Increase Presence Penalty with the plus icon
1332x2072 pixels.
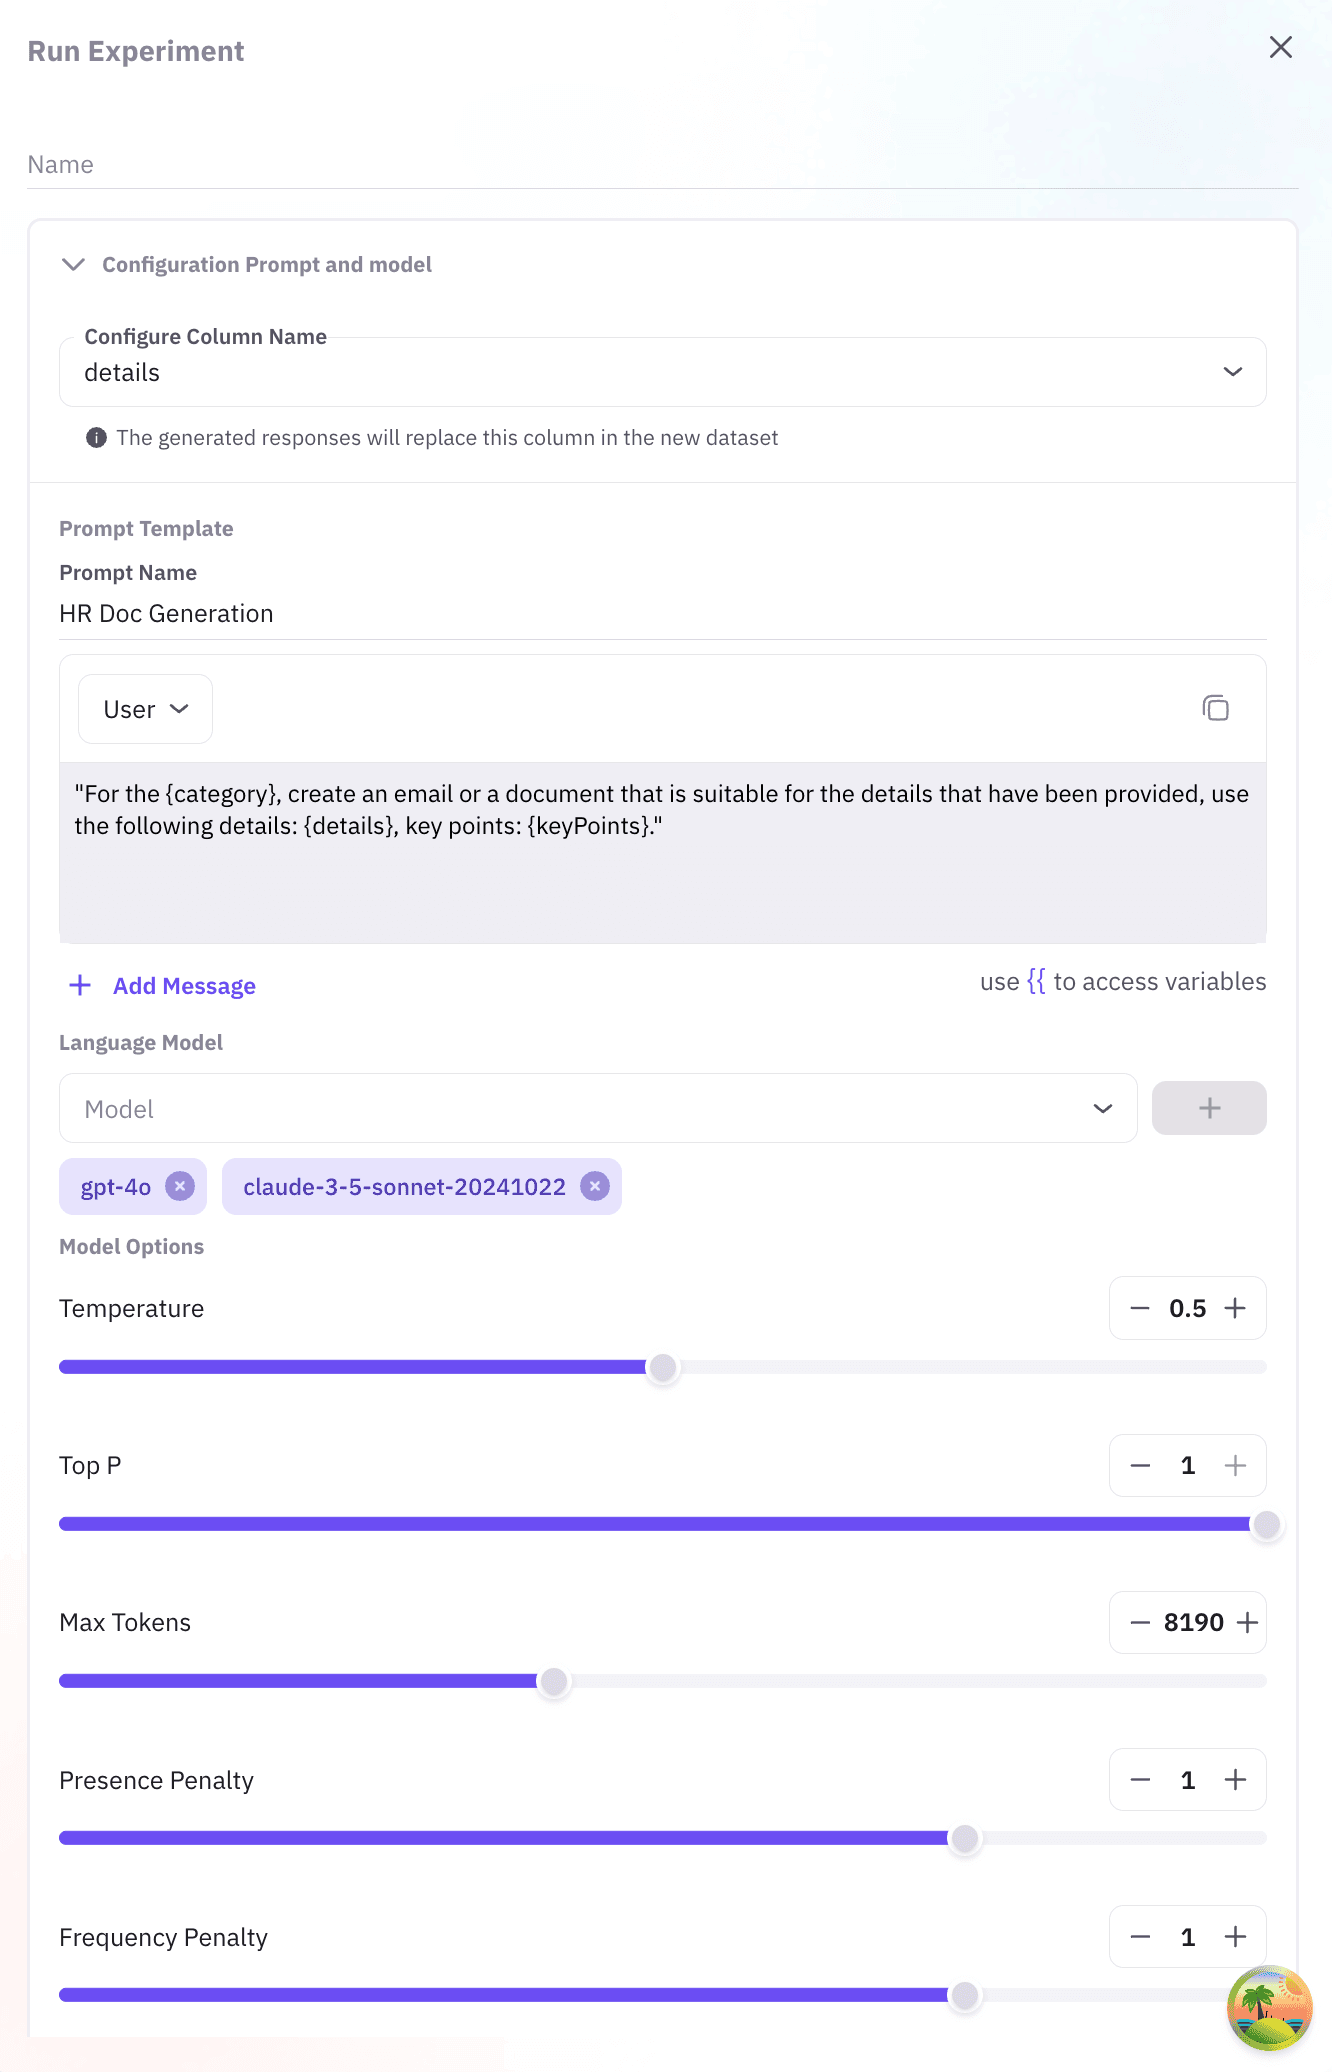1236,1780
